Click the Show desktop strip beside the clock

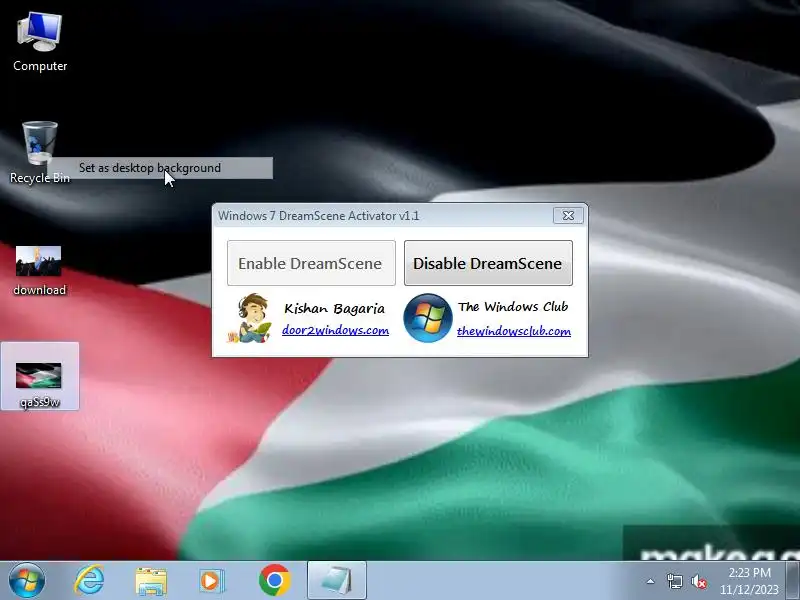[793, 581]
